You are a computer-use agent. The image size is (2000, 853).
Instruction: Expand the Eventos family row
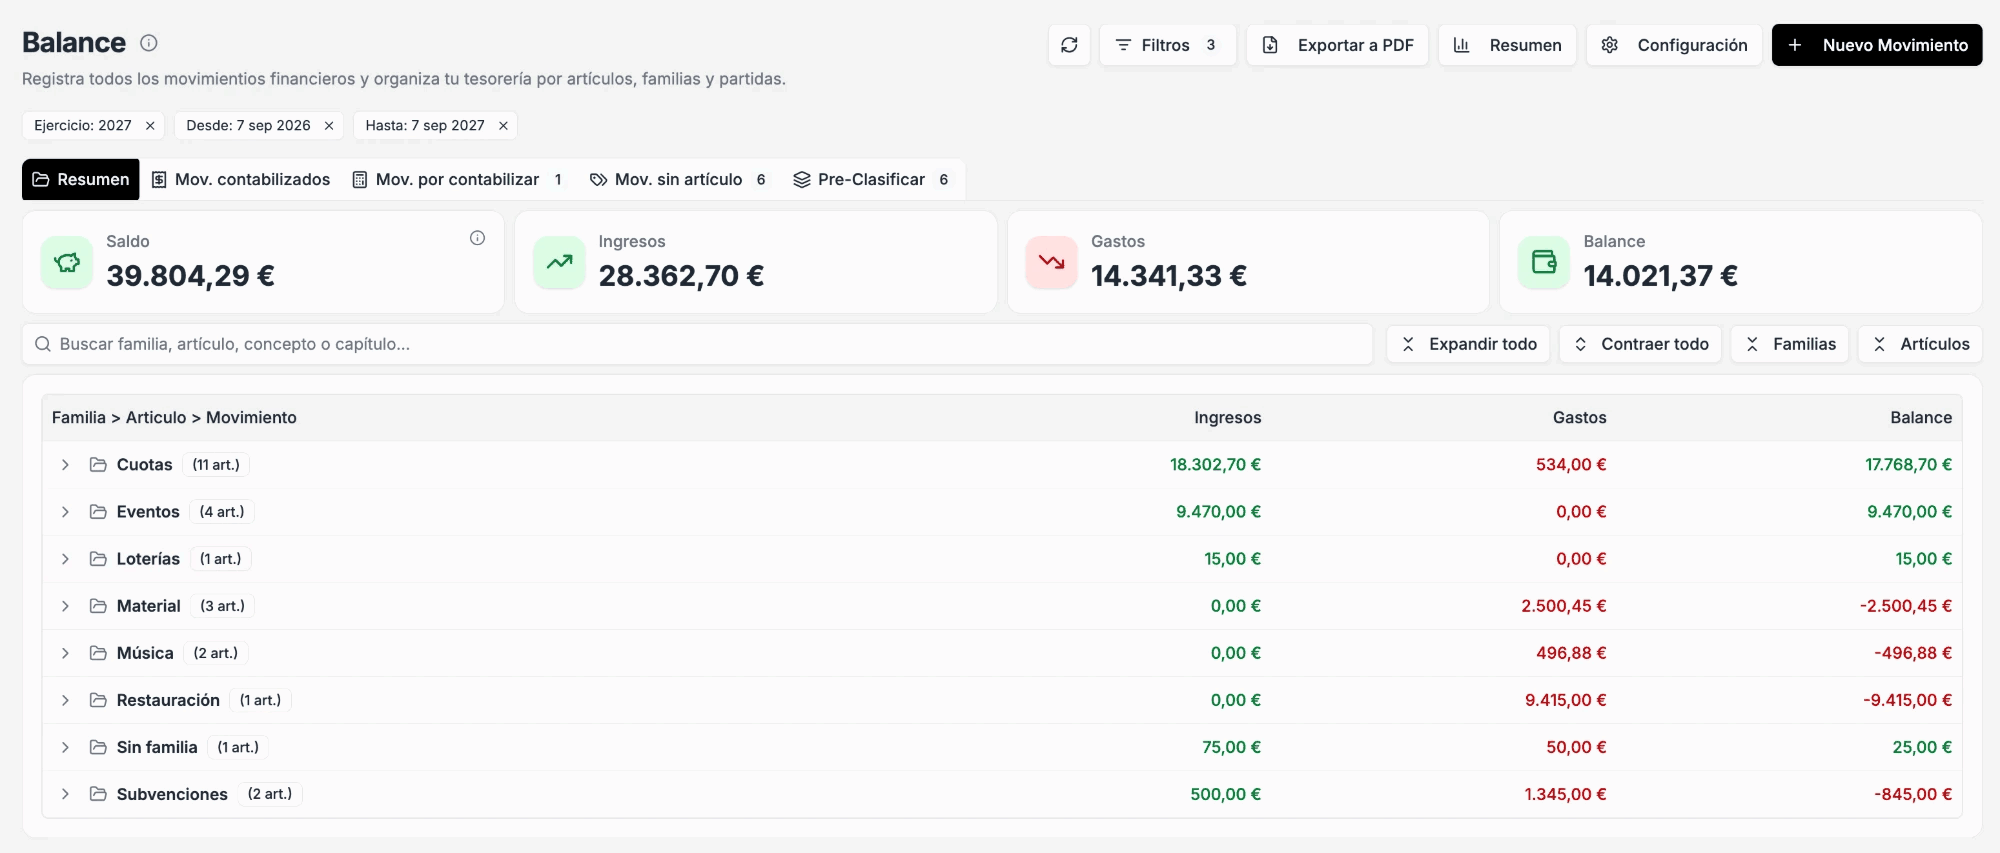click(x=65, y=512)
